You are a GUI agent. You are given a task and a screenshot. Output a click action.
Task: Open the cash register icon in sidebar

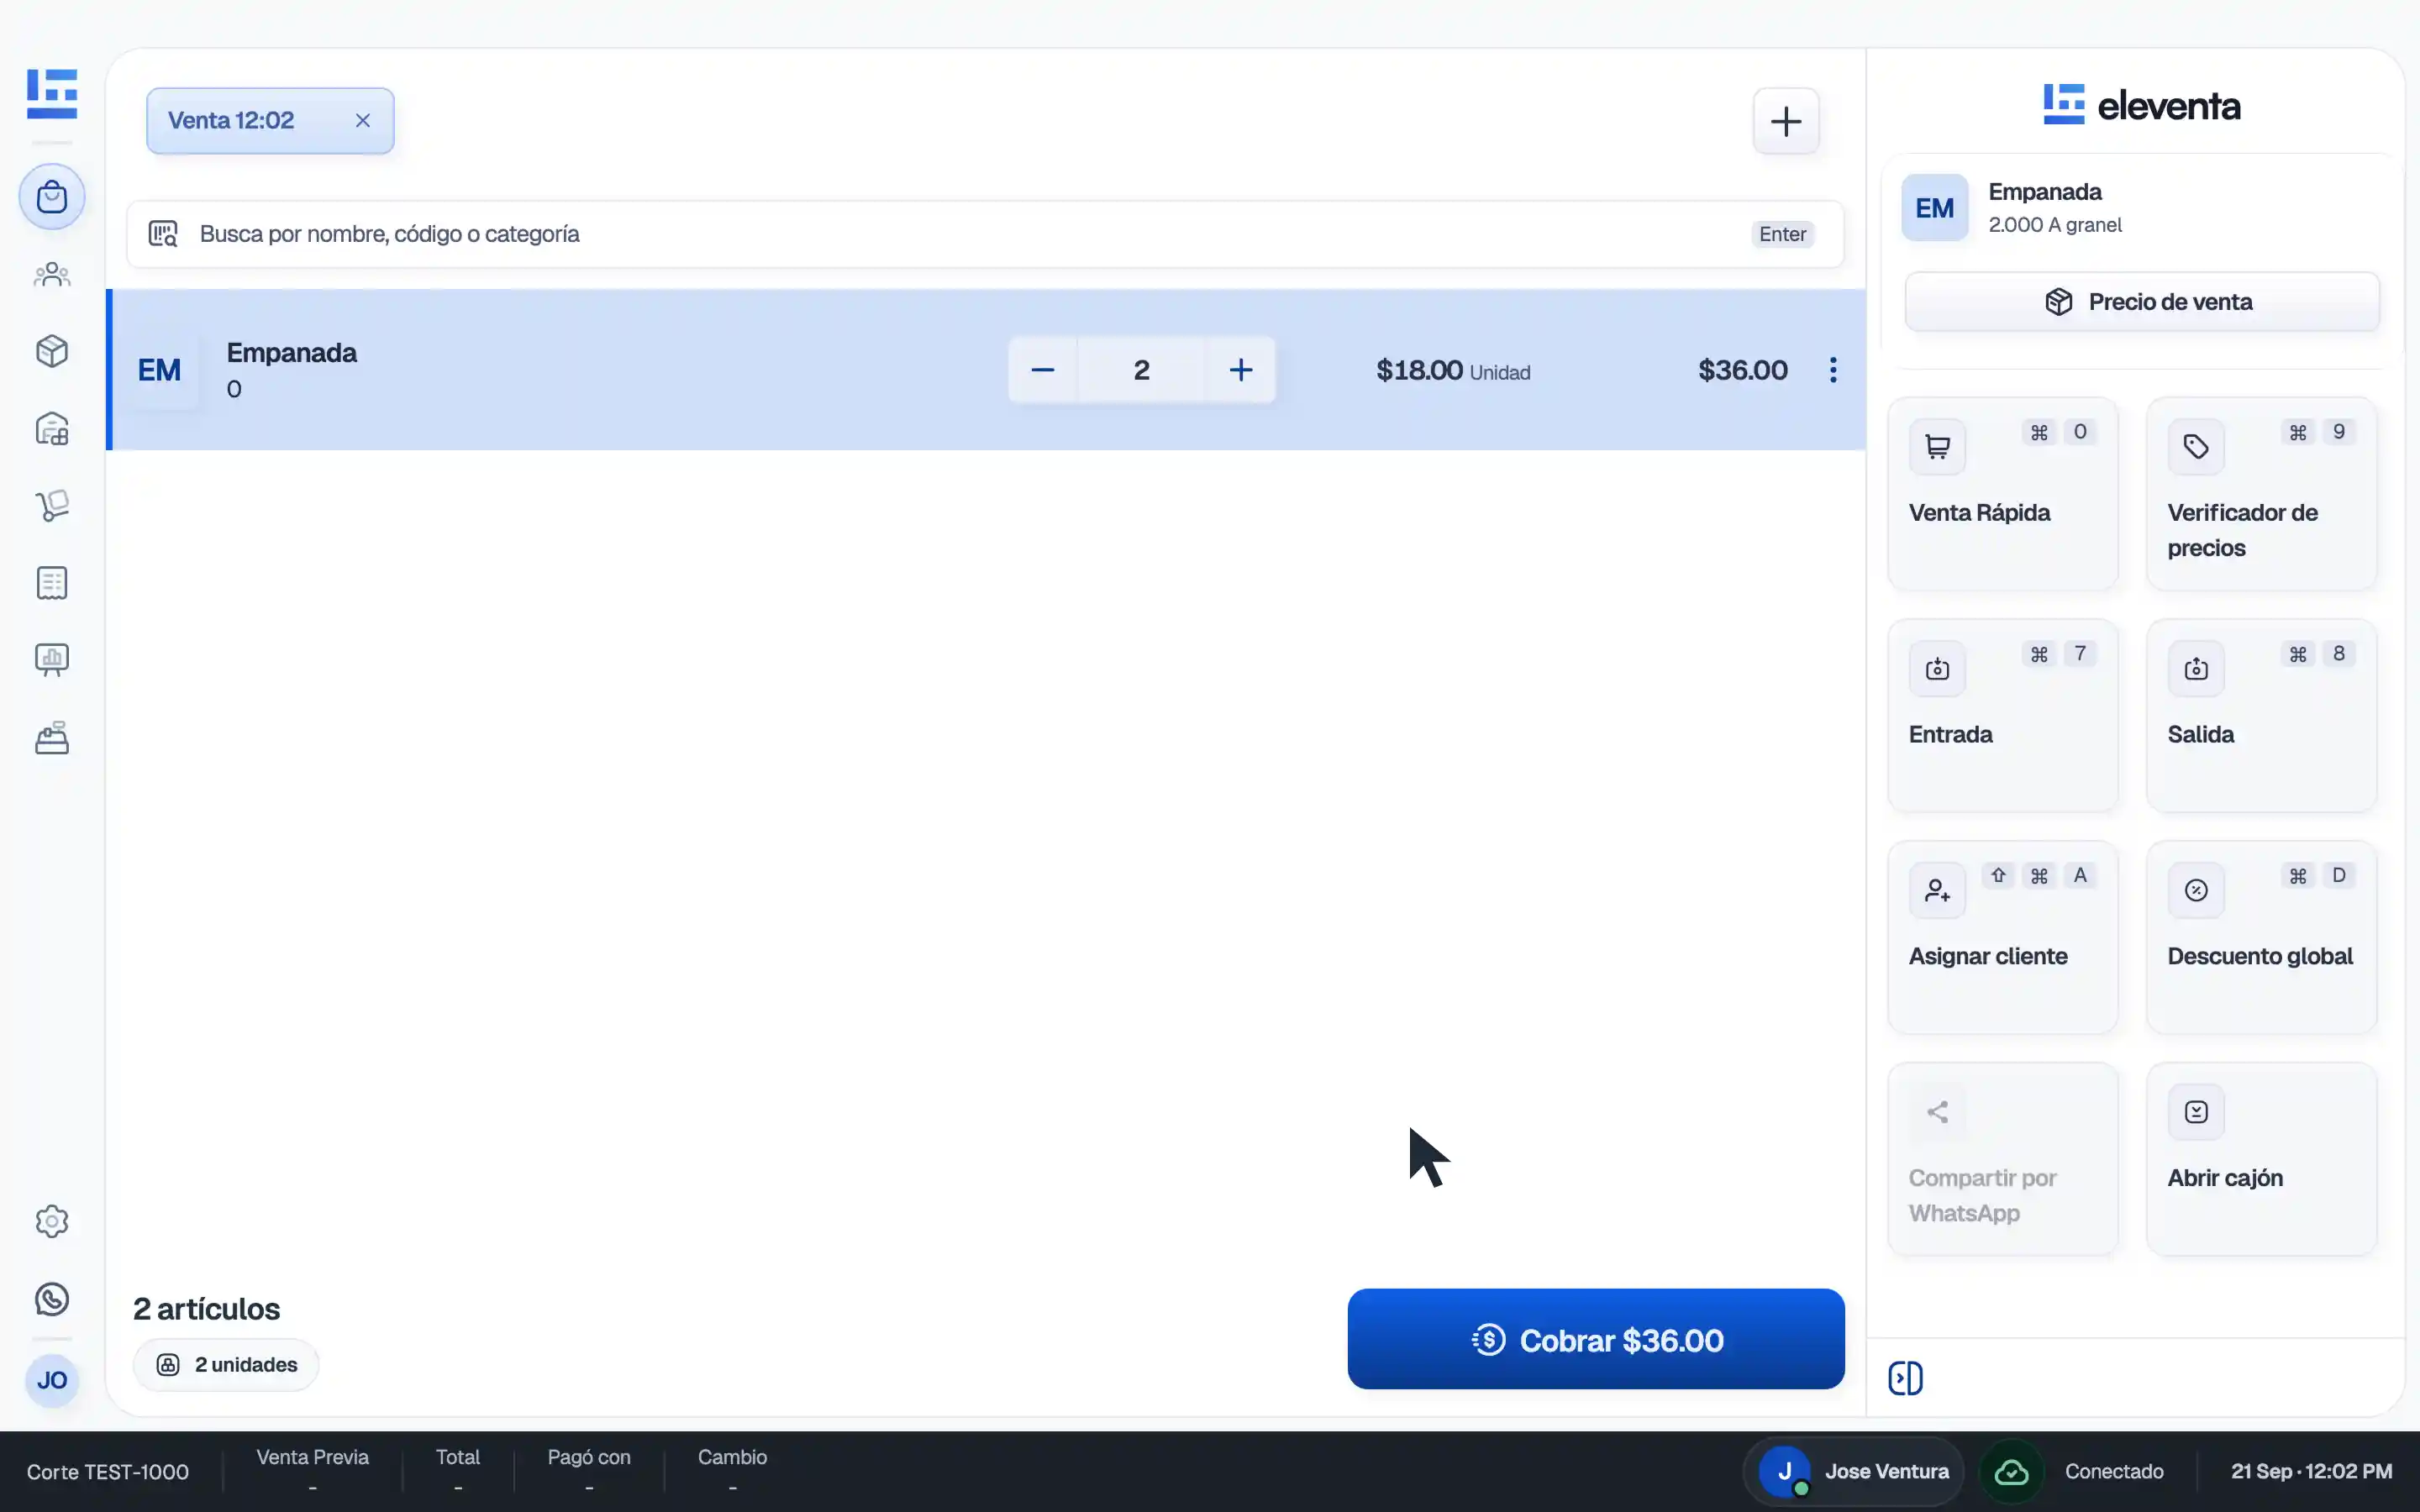(52, 738)
